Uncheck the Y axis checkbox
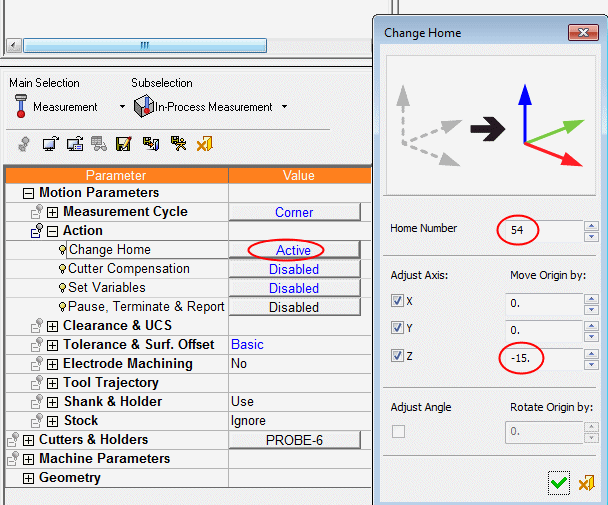 (397, 329)
